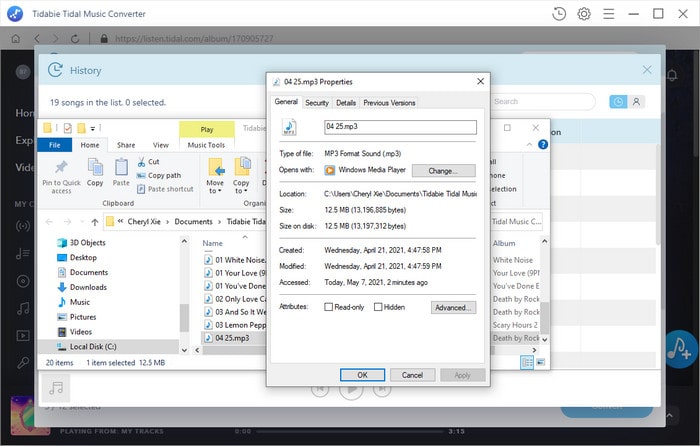This screenshot has width=700, height=446.
Task: Open Tidabie hamburger menu icon
Action: pyautogui.click(x=608, y=14)
